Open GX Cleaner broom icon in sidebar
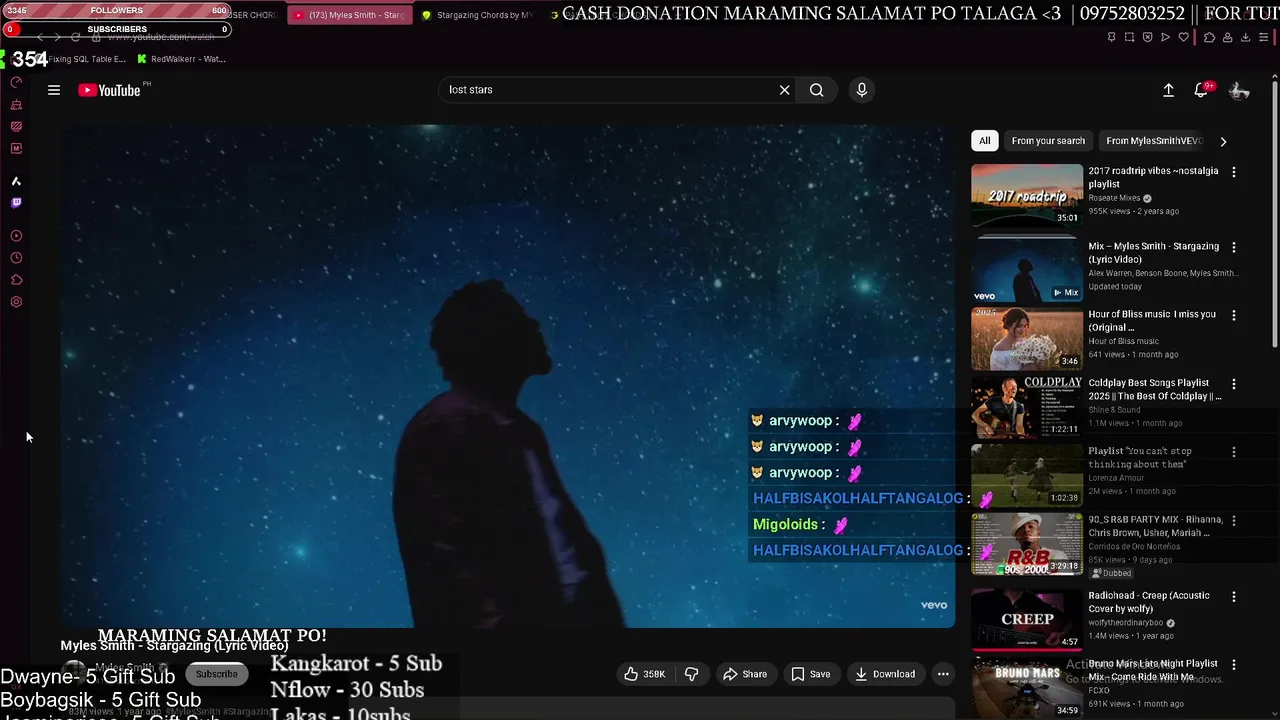1280x720 pixels. [x=16, y=104]
